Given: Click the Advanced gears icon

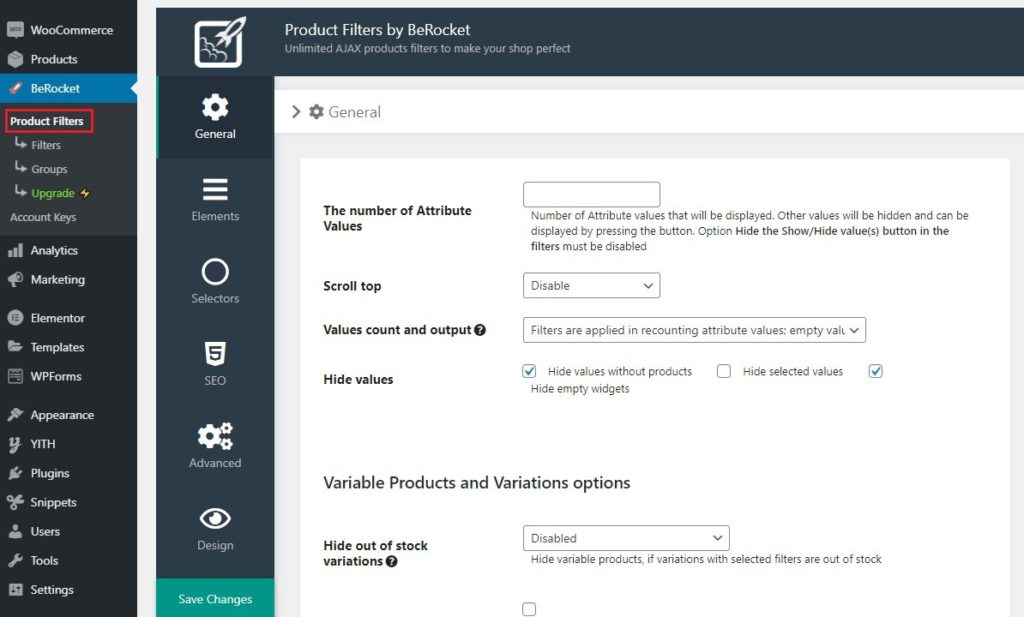Looking at the screenshot, I should click(215, 436).
